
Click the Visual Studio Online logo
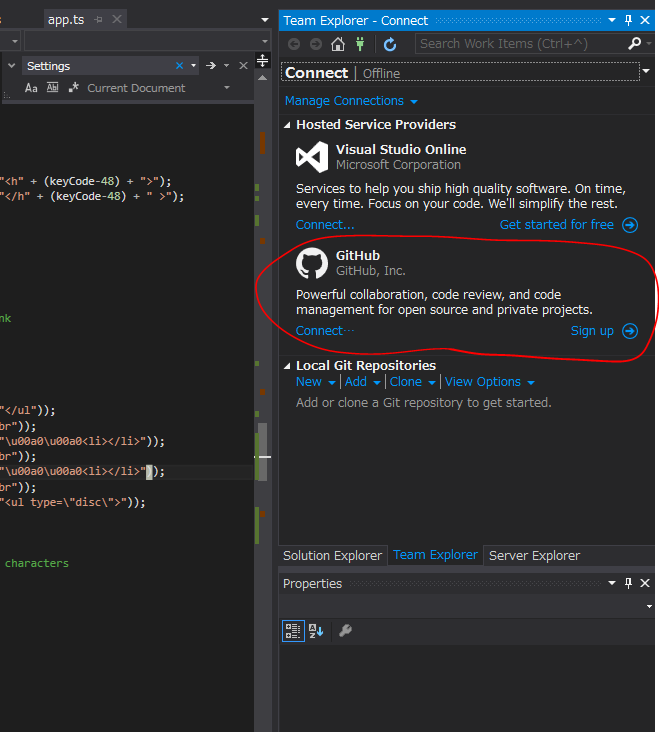[312, 157]
